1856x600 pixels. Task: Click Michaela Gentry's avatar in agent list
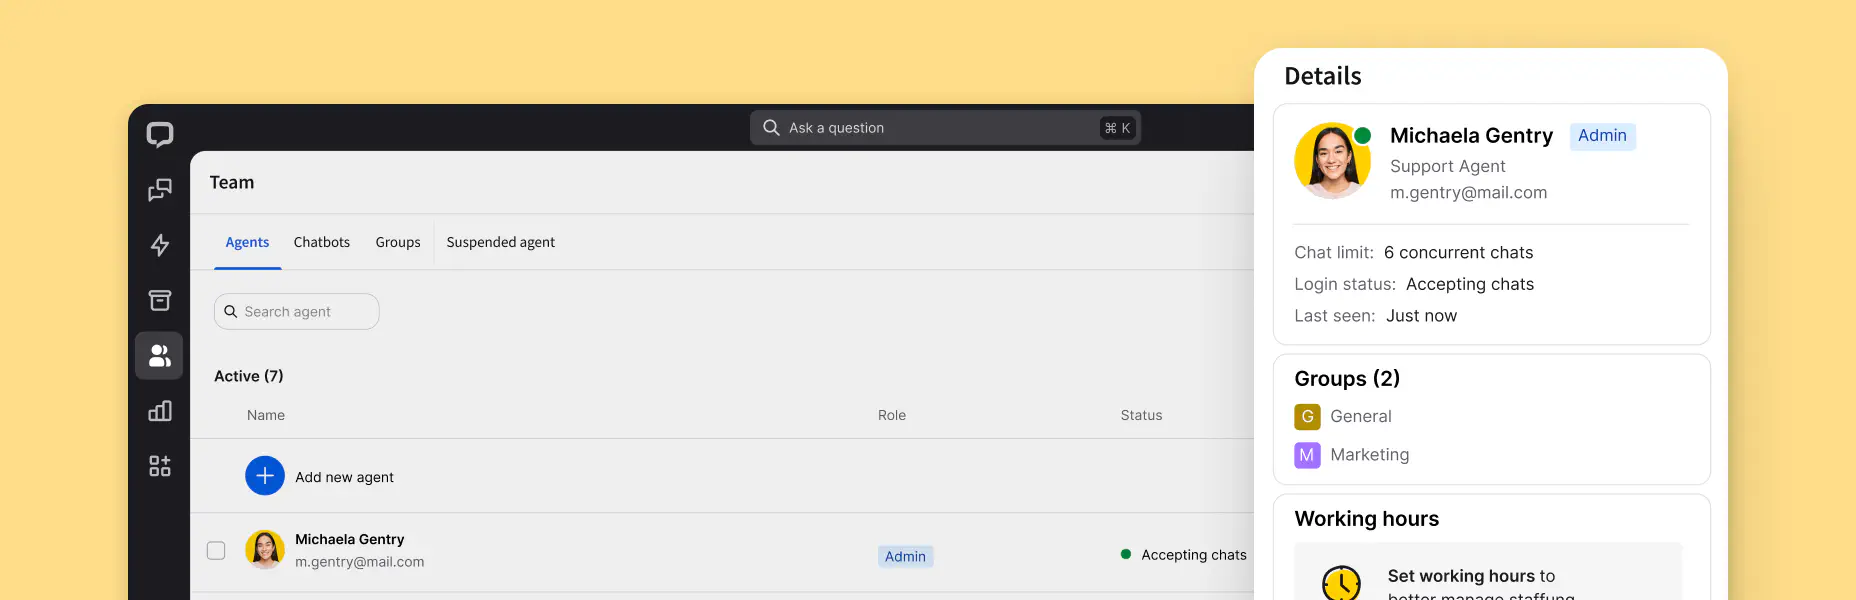tap(265, 550)
